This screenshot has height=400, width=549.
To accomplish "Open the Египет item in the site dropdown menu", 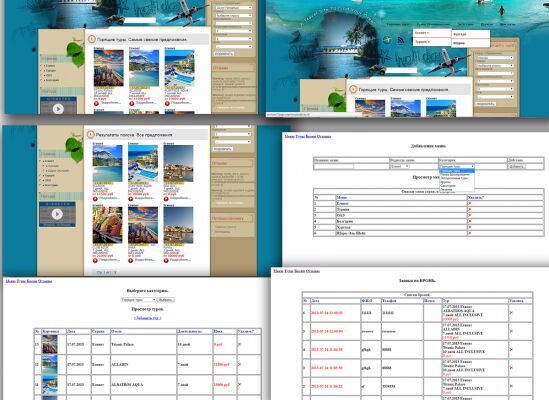I will [432, 33].
